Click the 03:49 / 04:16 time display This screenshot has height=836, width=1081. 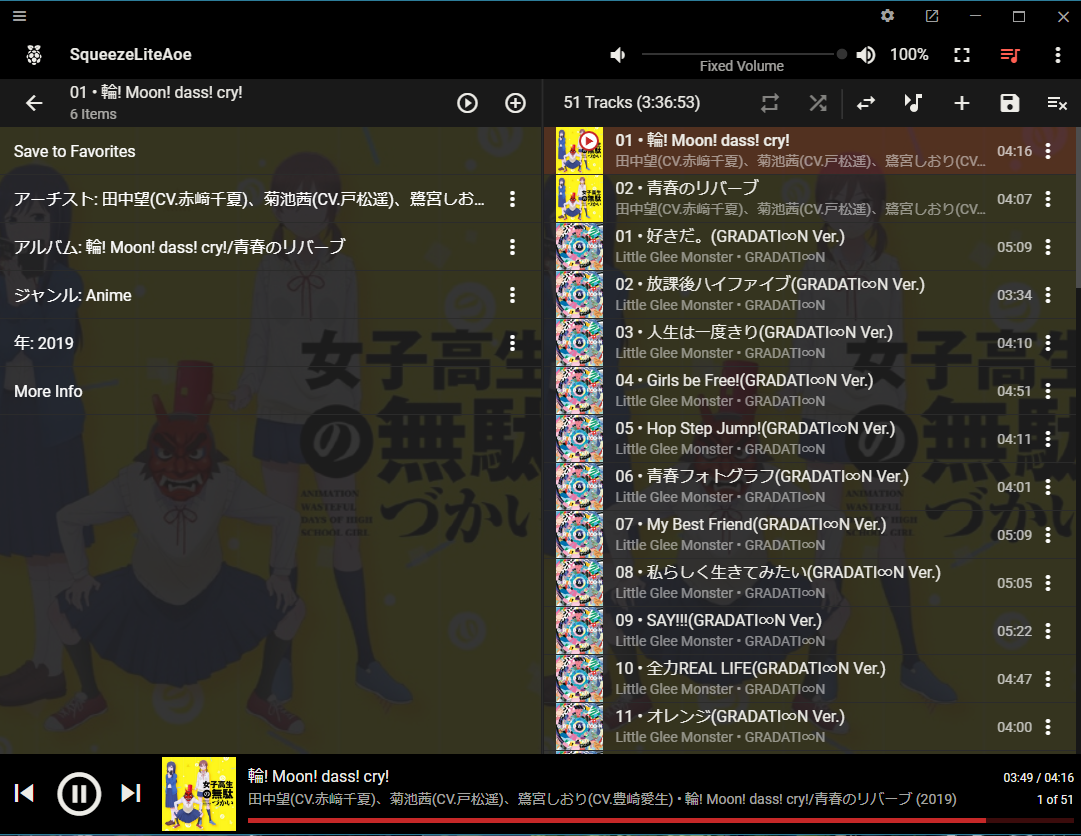[x=1038, y=777]
